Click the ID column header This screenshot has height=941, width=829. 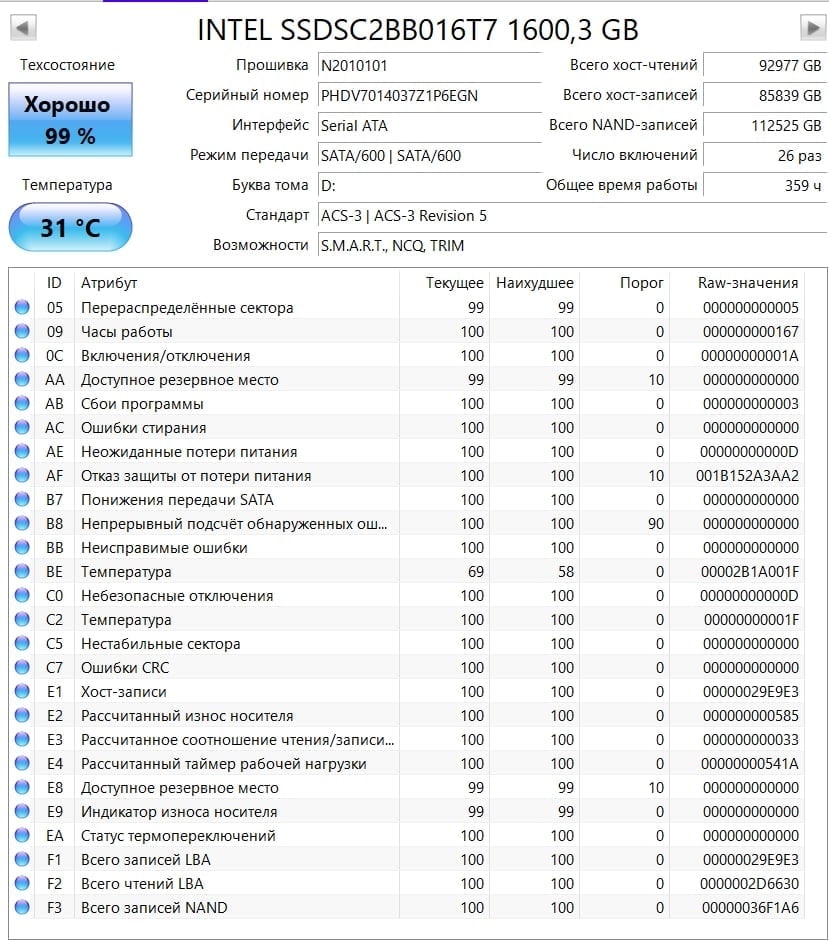[54, 283]
